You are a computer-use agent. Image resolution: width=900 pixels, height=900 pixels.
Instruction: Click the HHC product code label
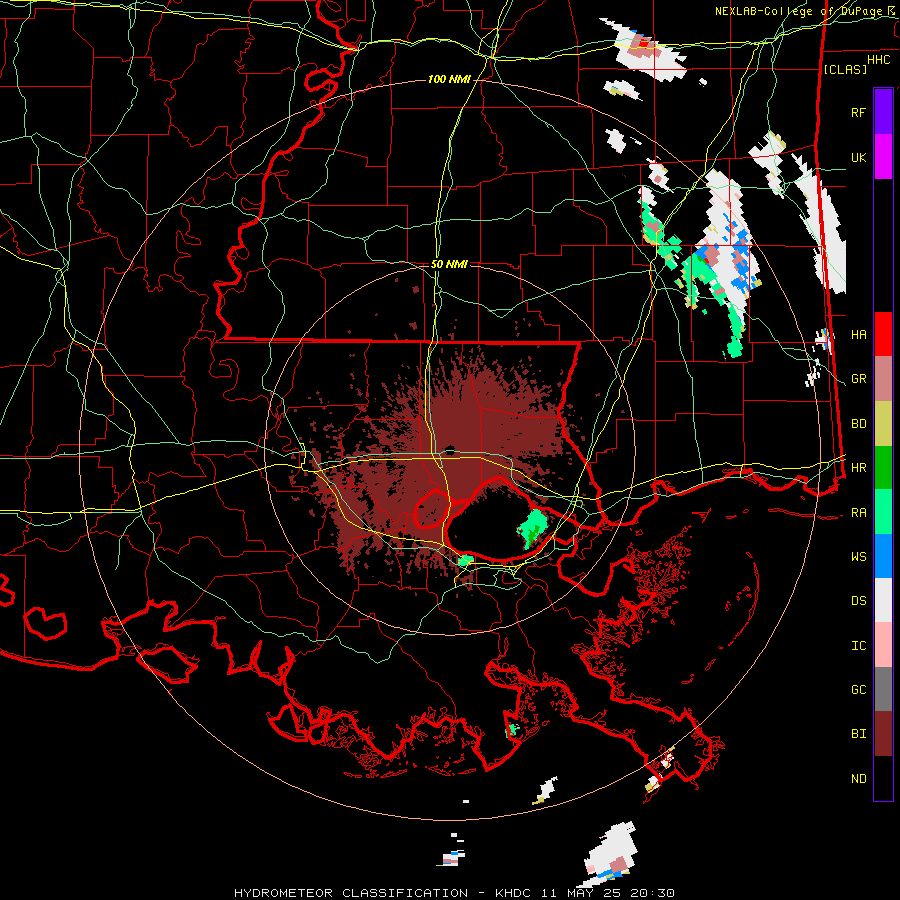(878, 60)
